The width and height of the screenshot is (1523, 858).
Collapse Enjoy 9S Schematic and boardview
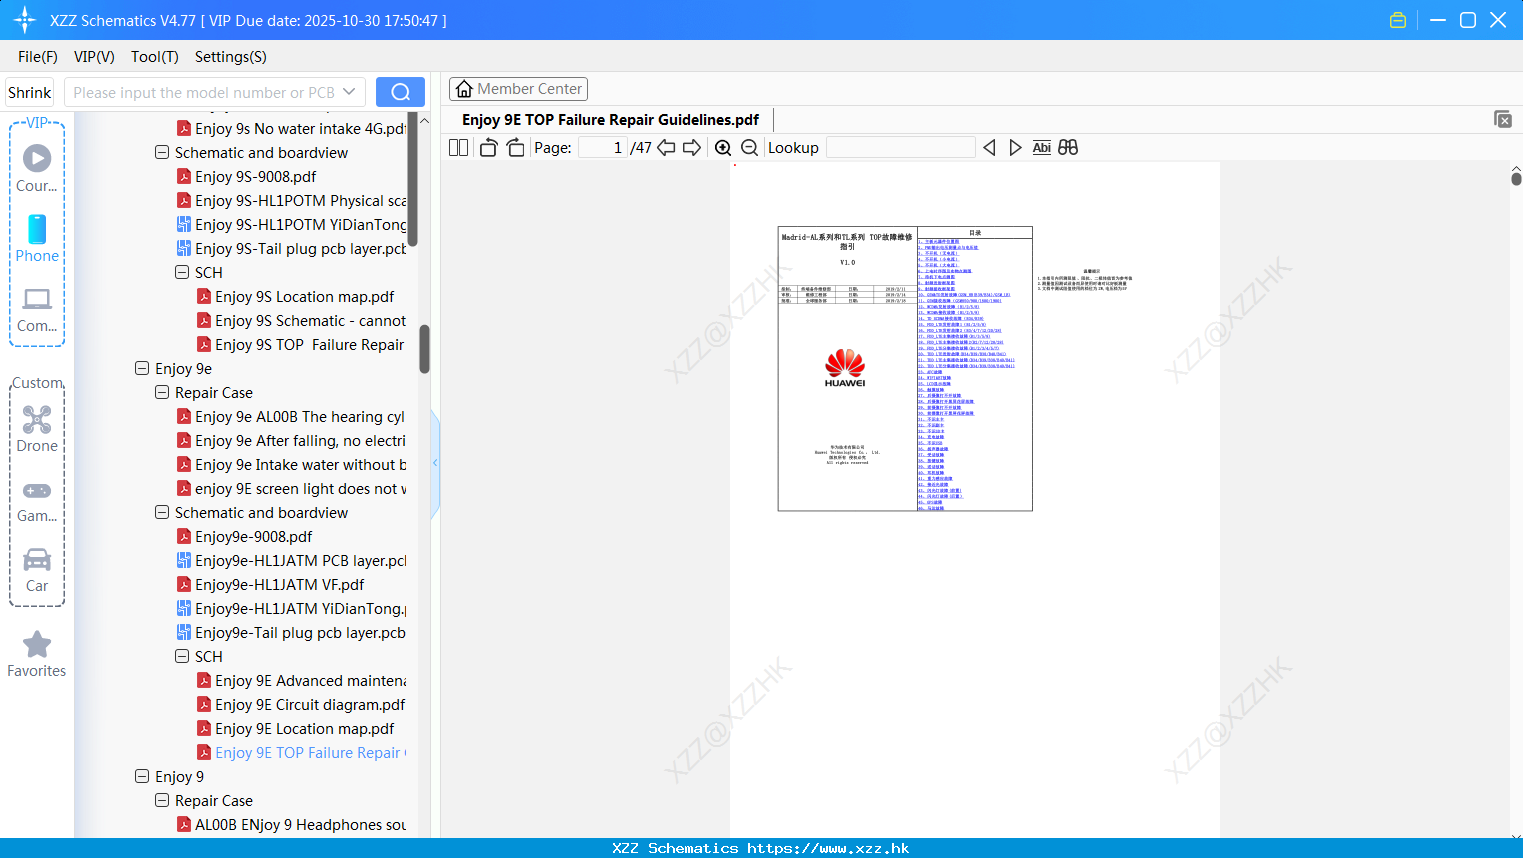[162, 152]
